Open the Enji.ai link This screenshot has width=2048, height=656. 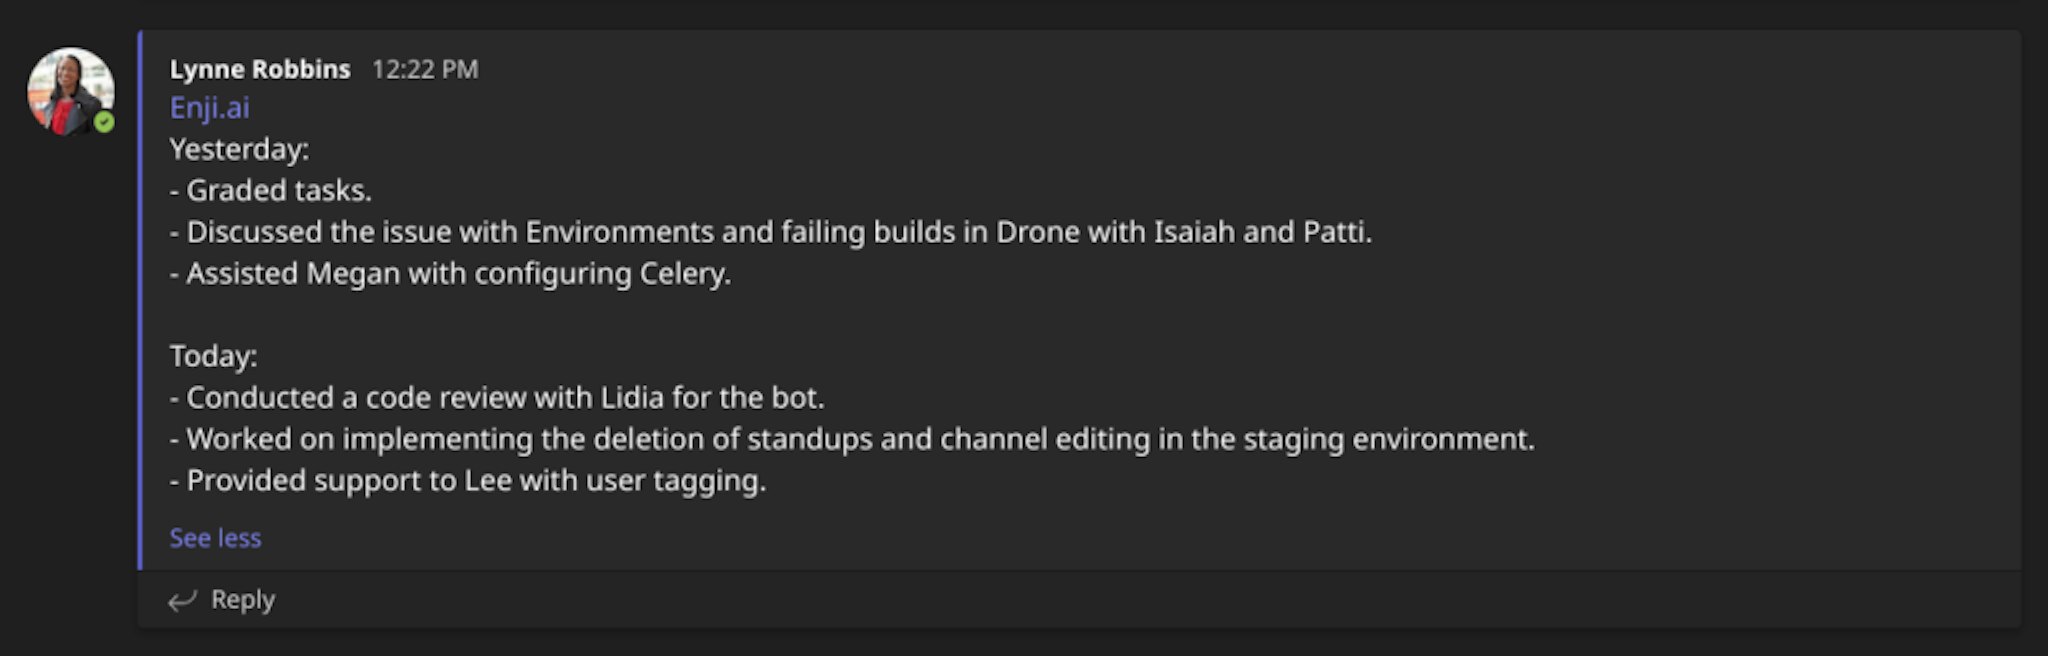pos(209,108)
